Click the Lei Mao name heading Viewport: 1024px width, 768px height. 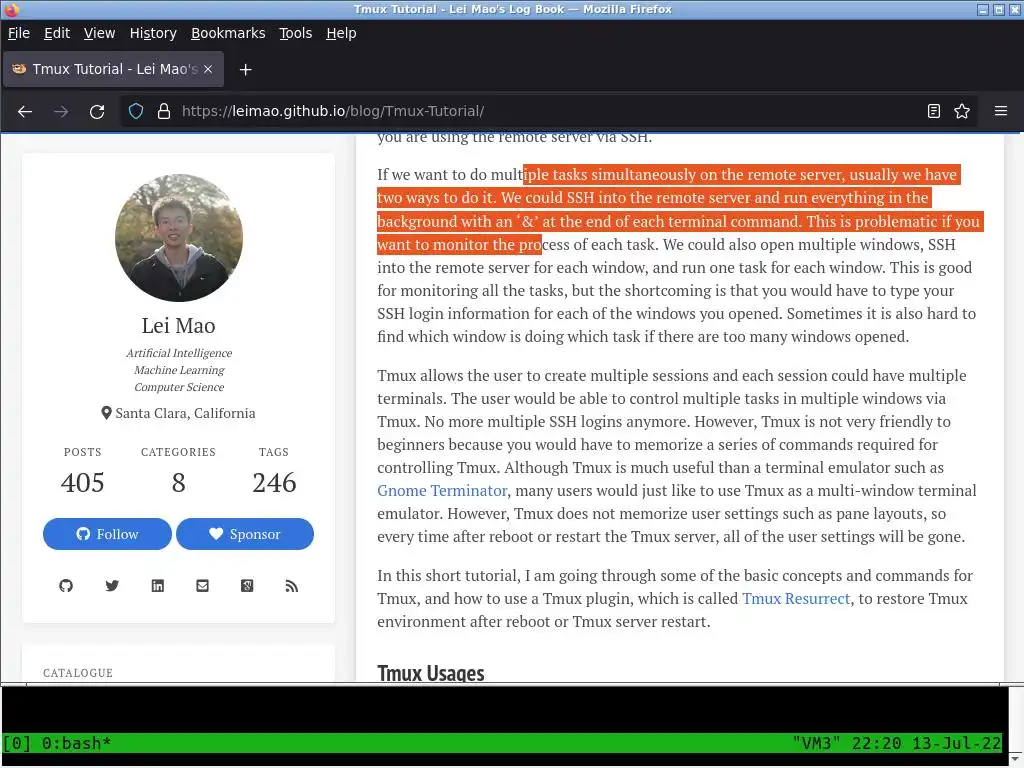tap(178, 326)
